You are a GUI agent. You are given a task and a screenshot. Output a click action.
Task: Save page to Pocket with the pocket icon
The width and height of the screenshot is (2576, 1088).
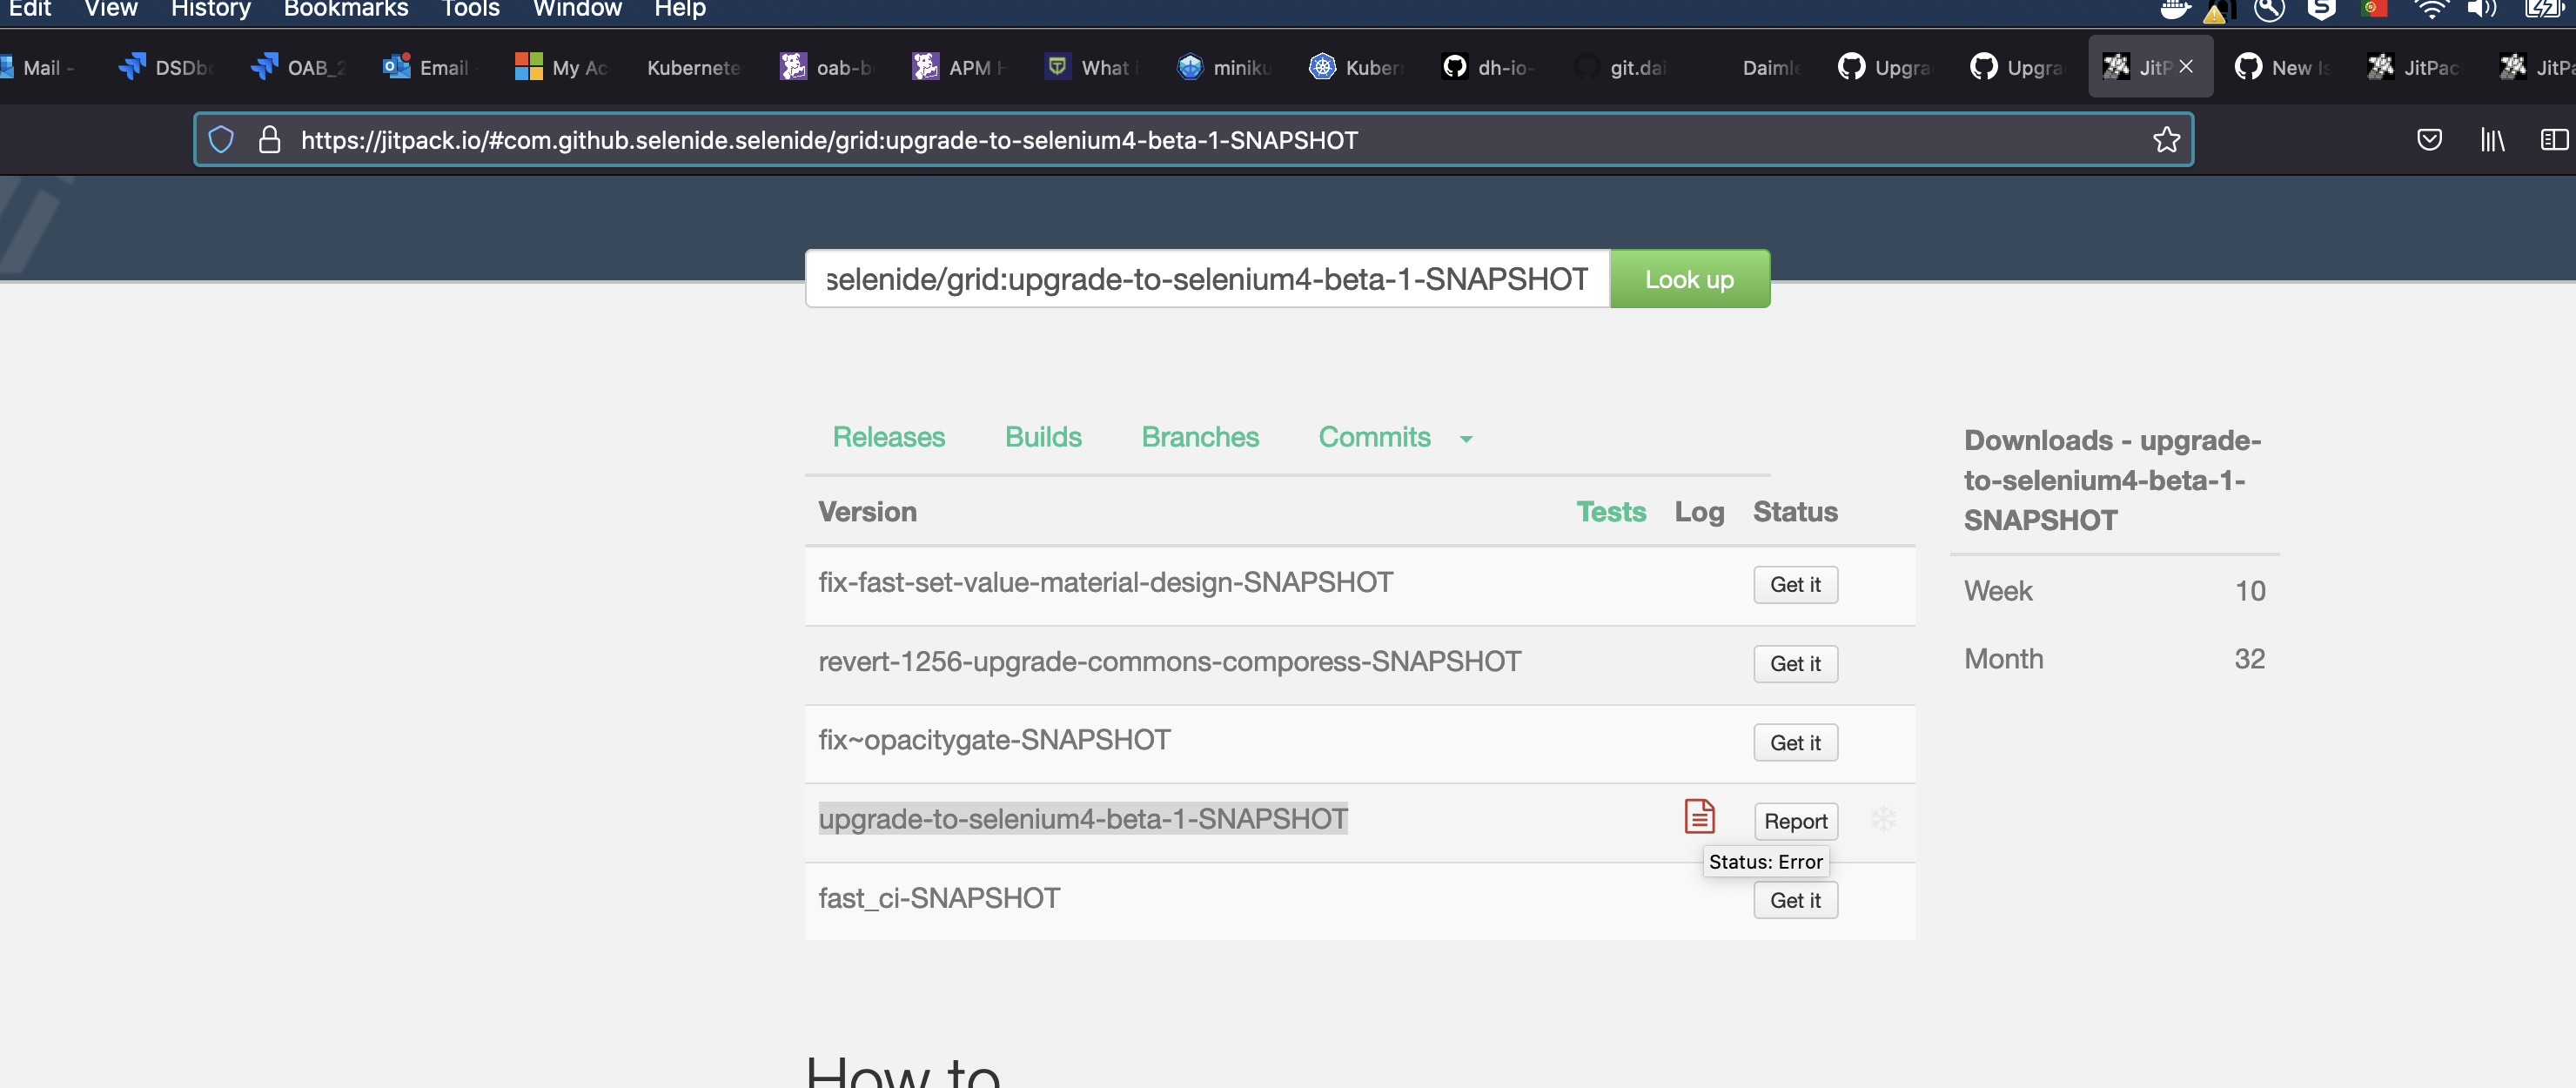pyautogui.click(x=2430, y=140)
